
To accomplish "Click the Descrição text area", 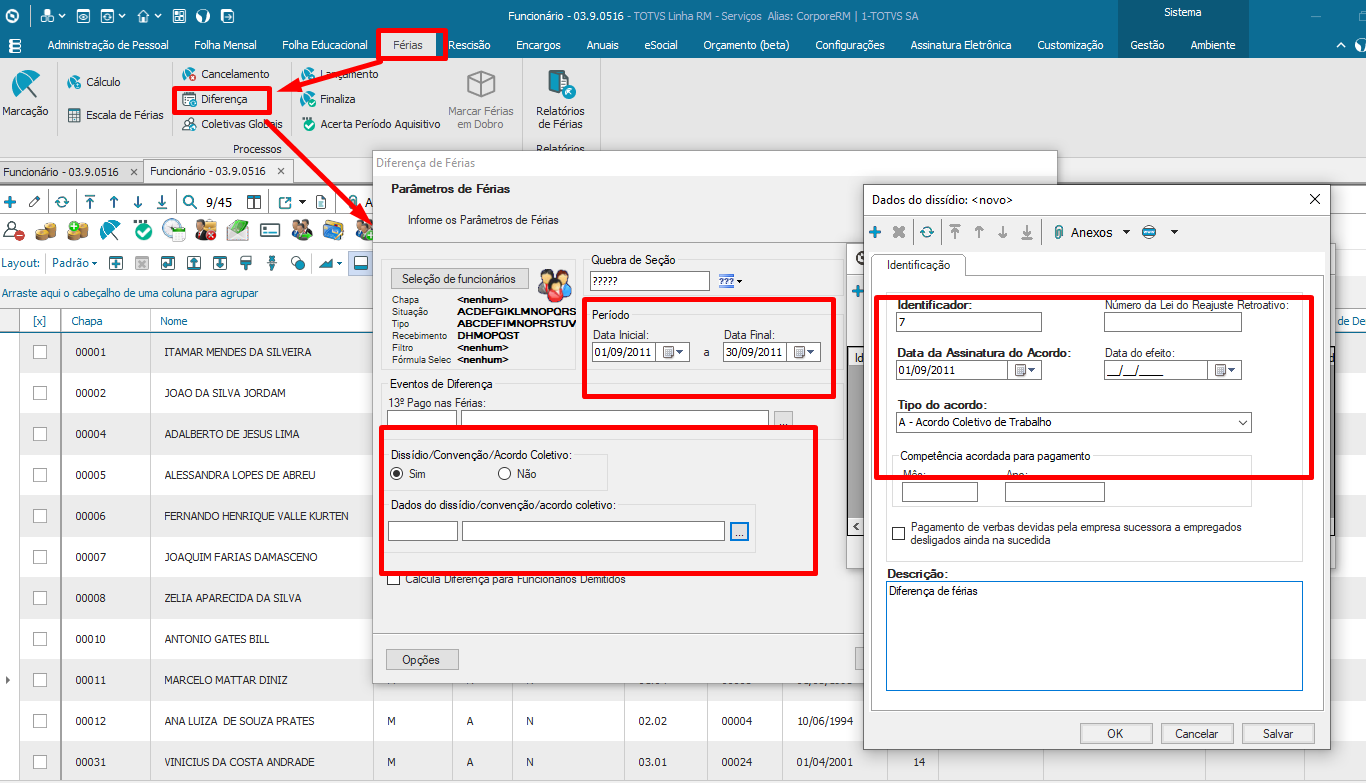I will coord(1094,636).
